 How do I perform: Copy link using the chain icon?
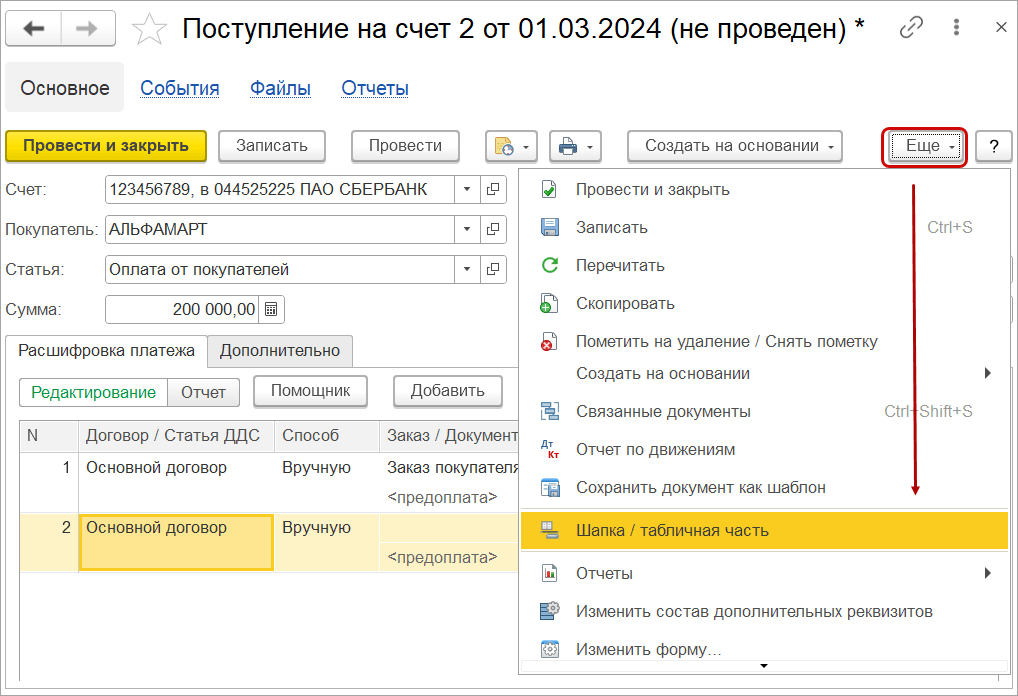[911, 27]
